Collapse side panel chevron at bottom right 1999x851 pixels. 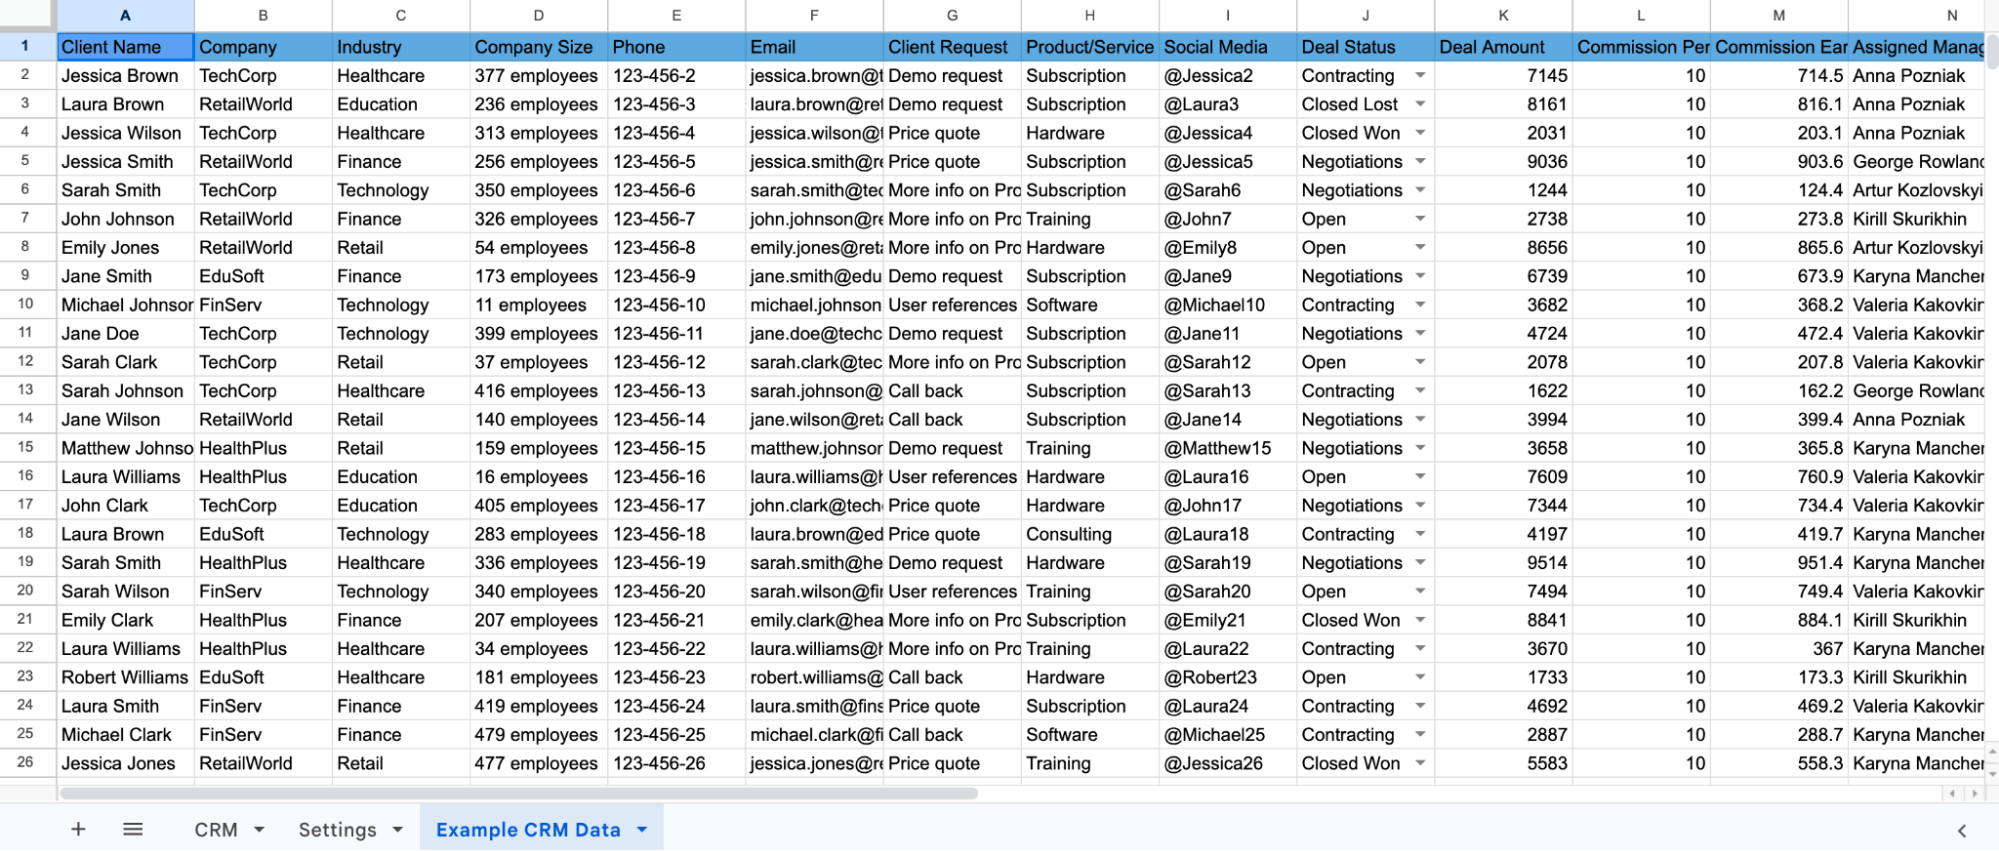1962,830
